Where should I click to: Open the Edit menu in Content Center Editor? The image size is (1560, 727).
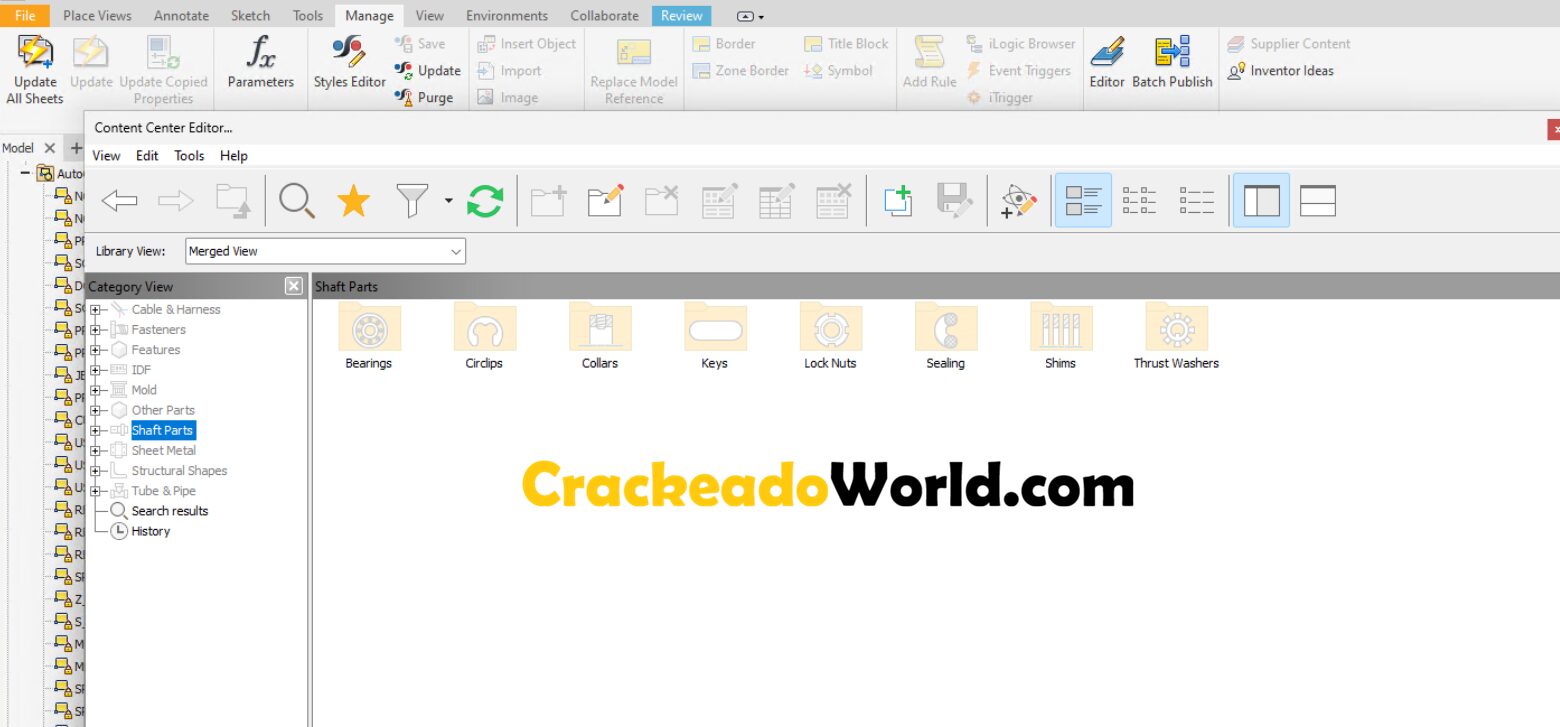147,156
